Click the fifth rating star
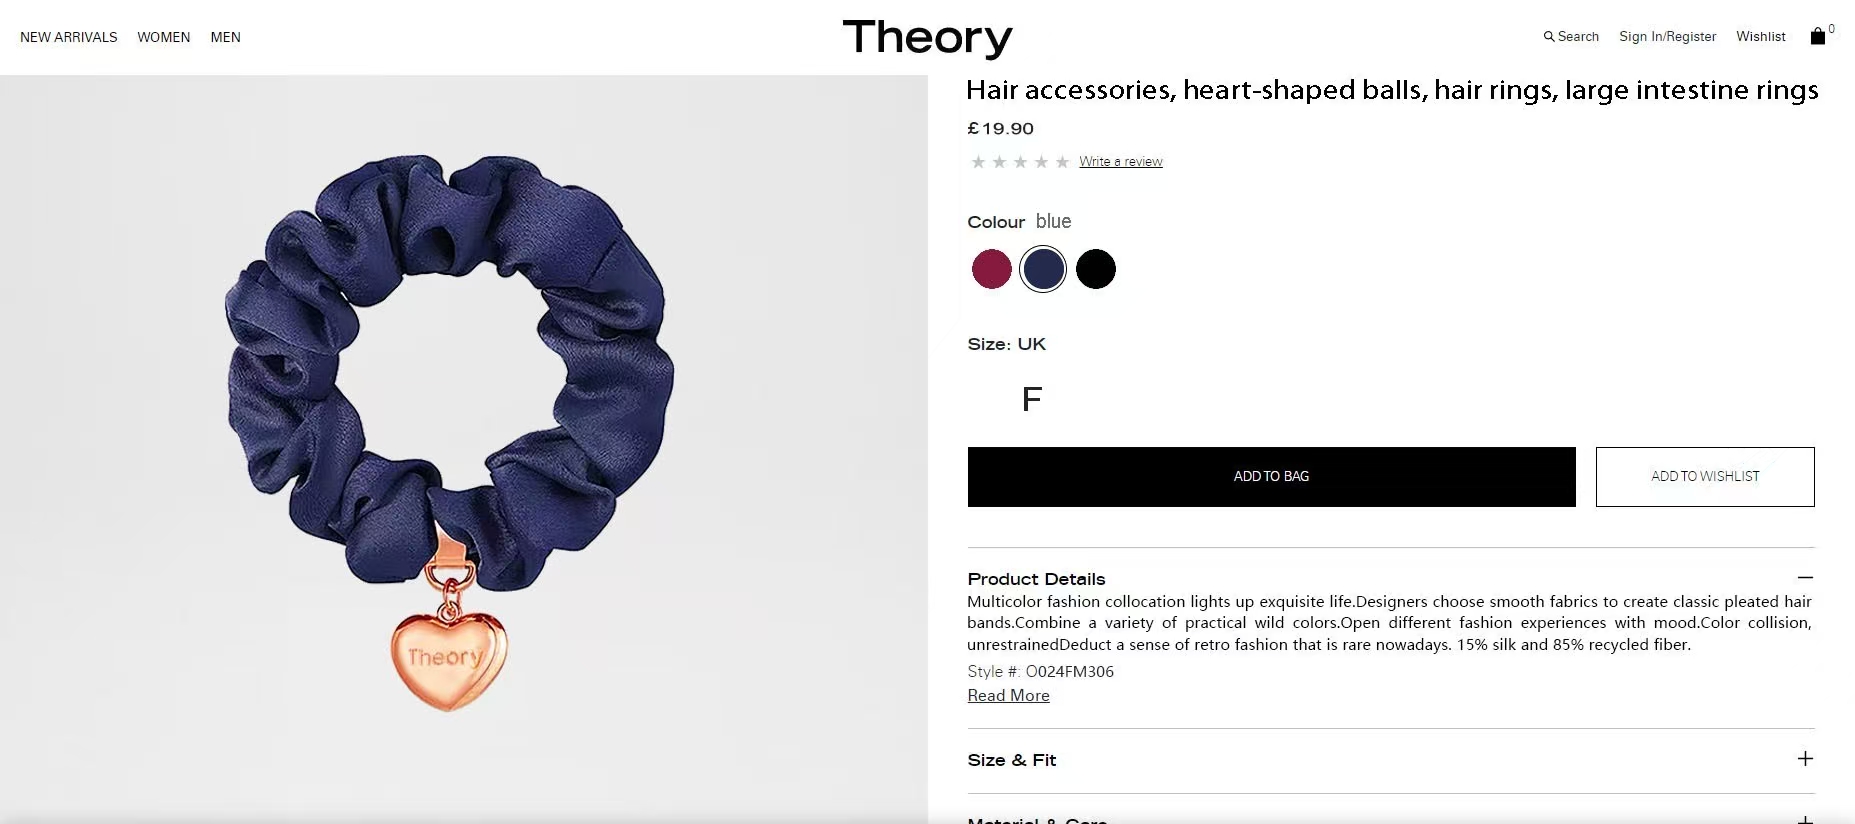The width and height of the screenshot is (1855, 824). (1062, 162)
